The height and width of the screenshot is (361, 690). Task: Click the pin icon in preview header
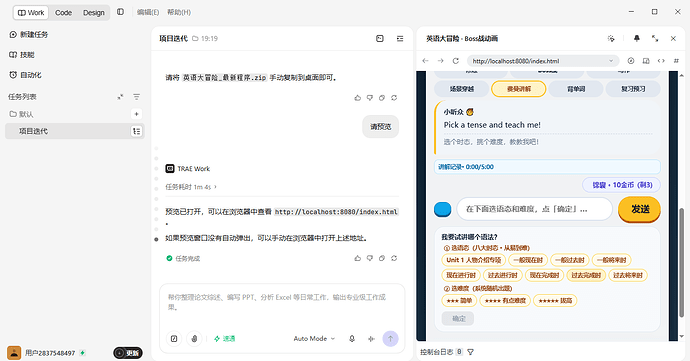[x=636, y=39]
